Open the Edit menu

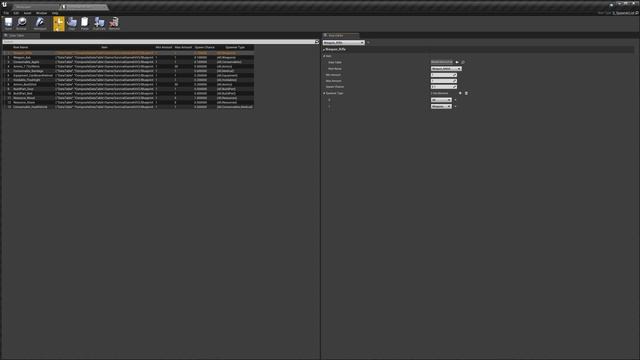pyautogui.click(x=16, y=13)
